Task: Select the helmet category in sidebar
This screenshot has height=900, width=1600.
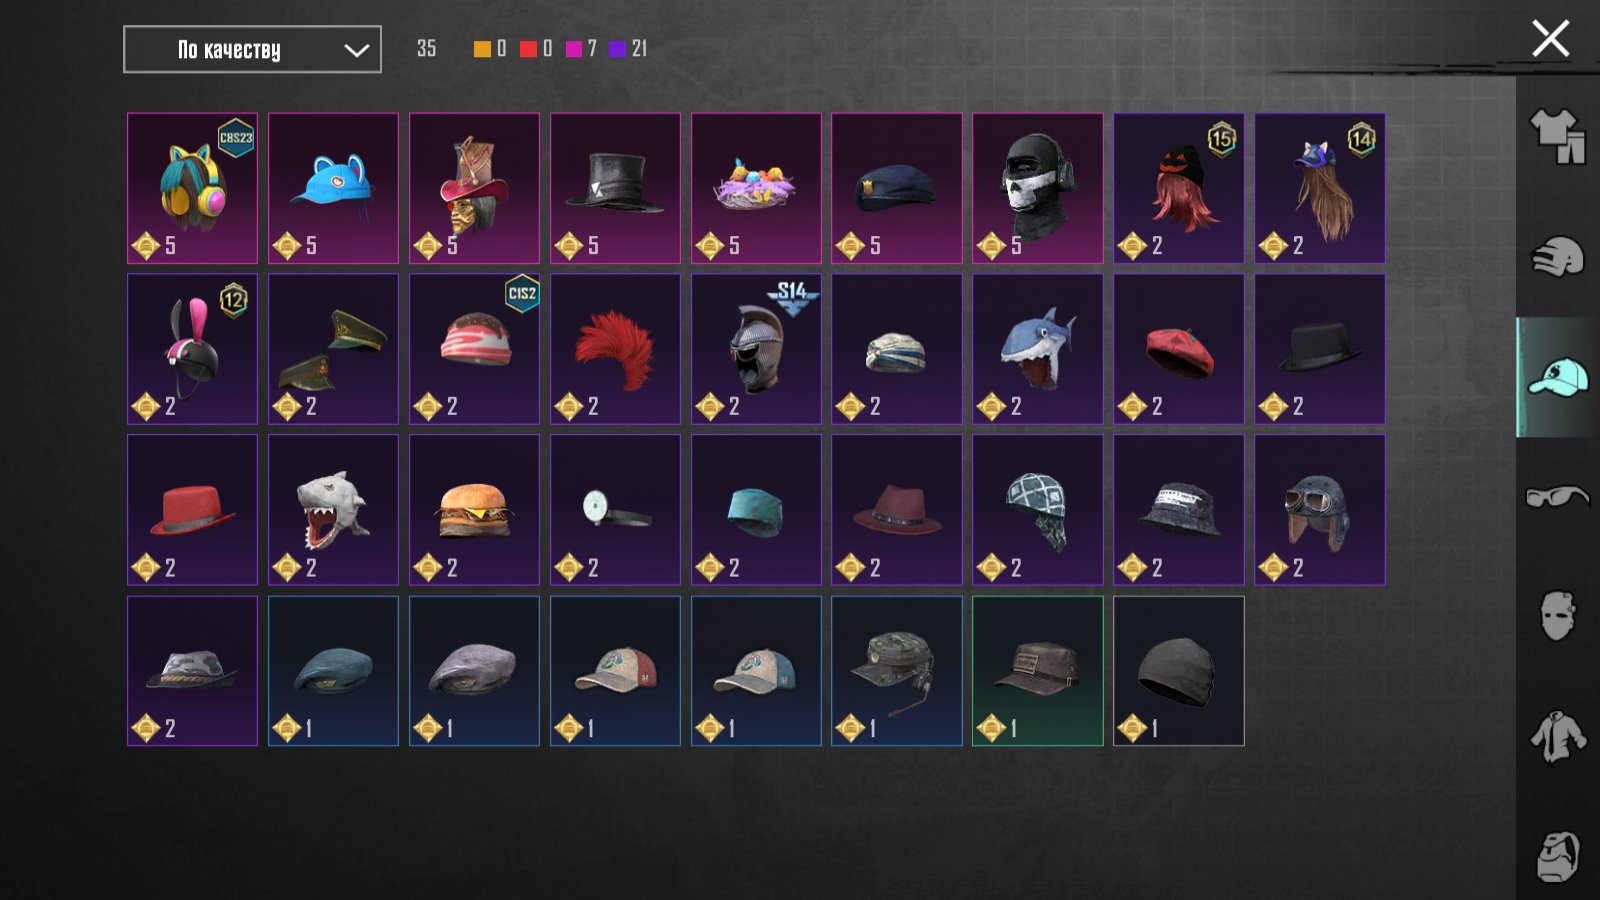Action: click(1557, 256)
